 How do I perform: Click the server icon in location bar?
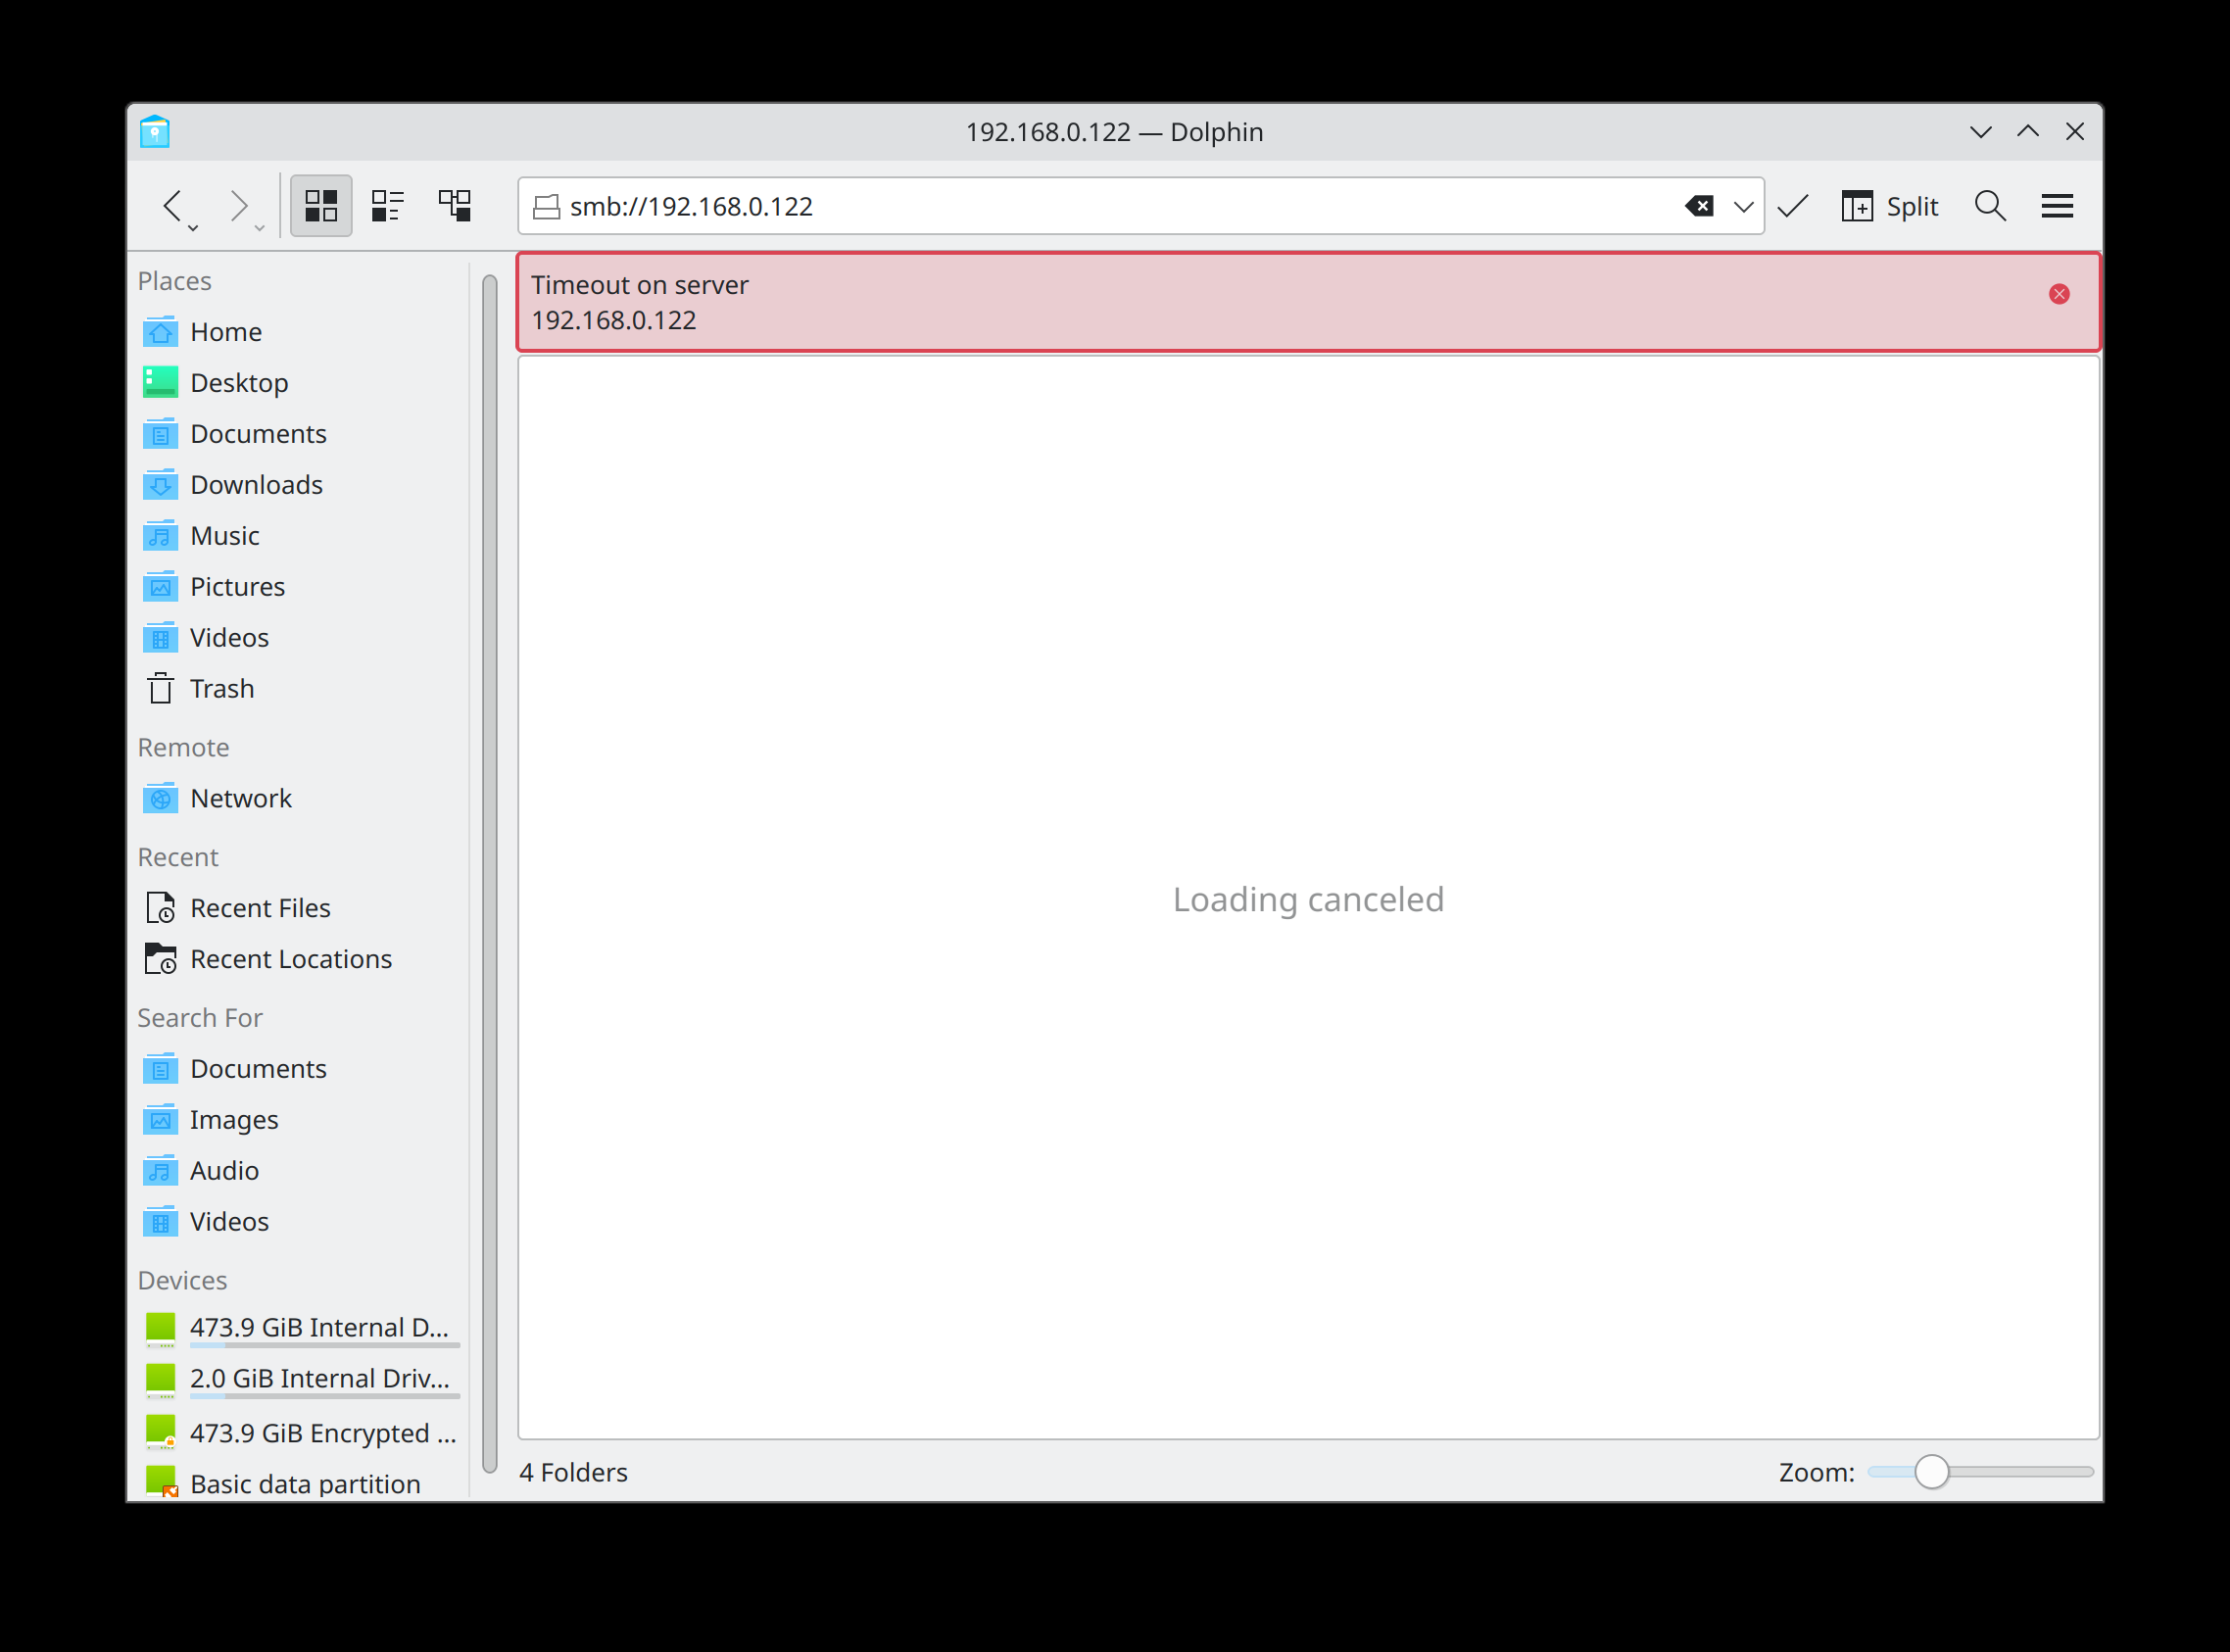(546, 207)
